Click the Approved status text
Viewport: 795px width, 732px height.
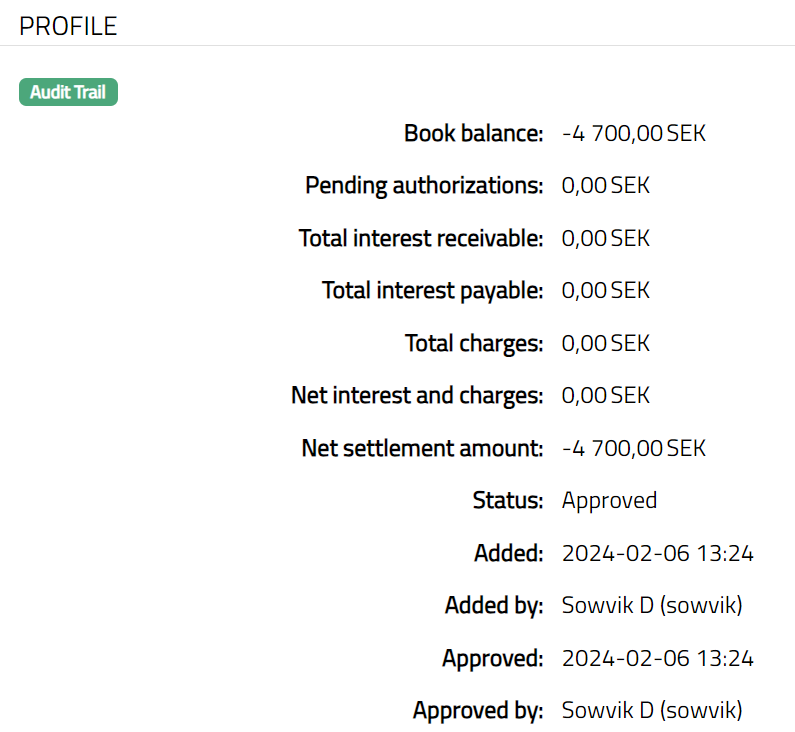coord(609,501)
